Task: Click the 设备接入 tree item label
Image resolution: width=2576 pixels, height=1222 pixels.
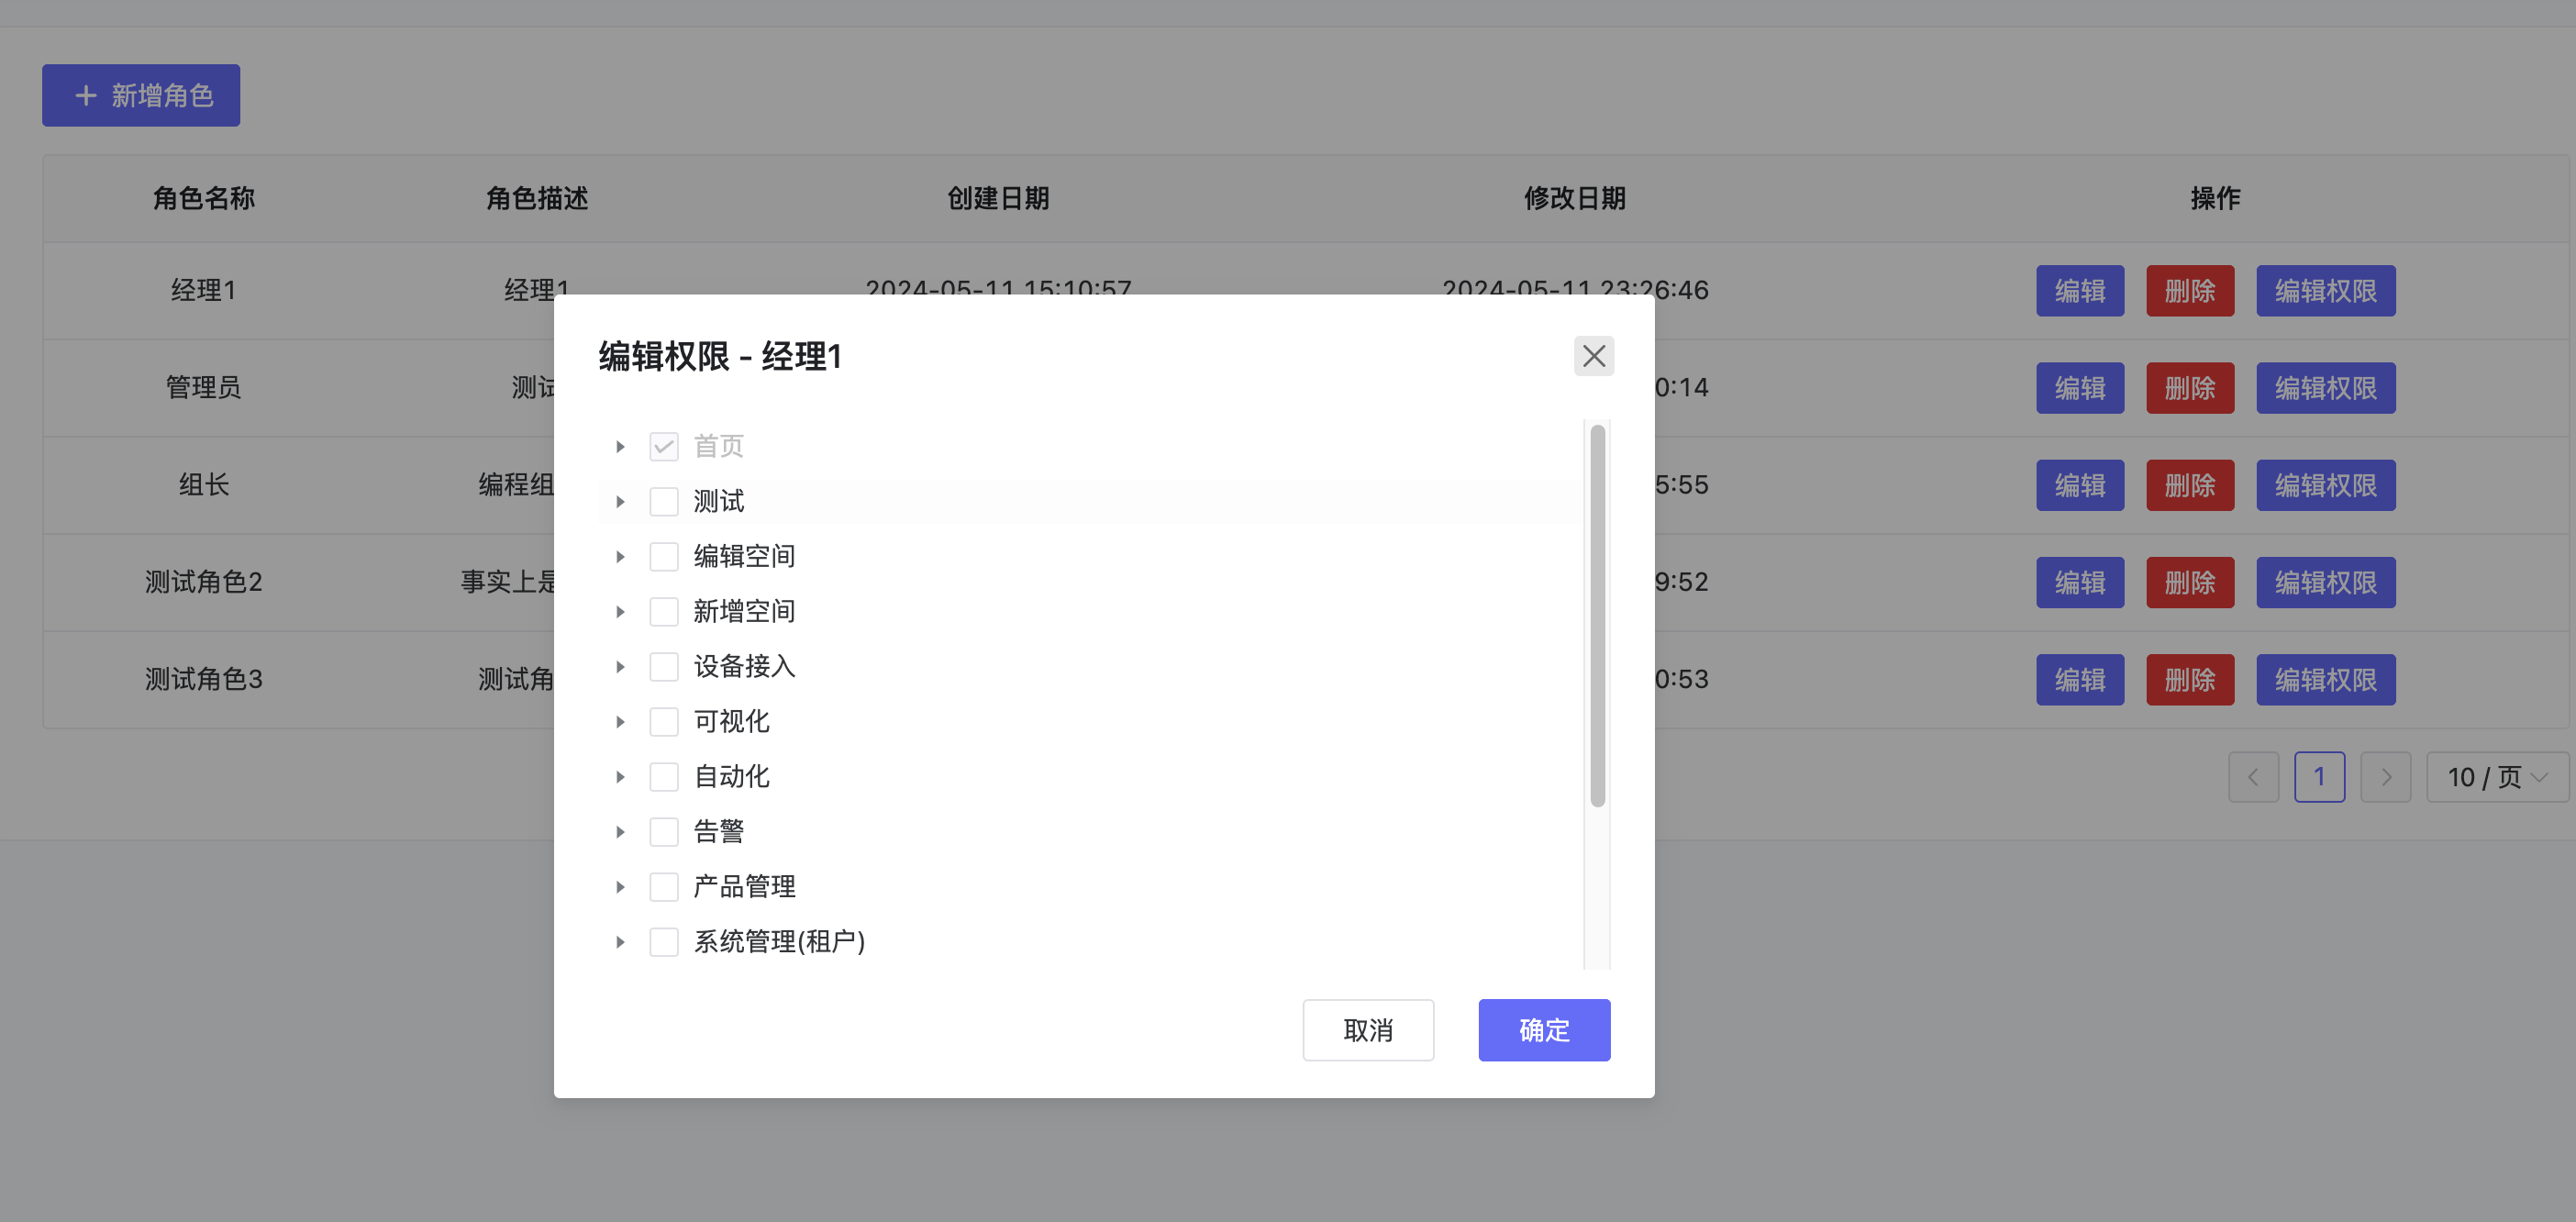Action: (x=744, y=666)
